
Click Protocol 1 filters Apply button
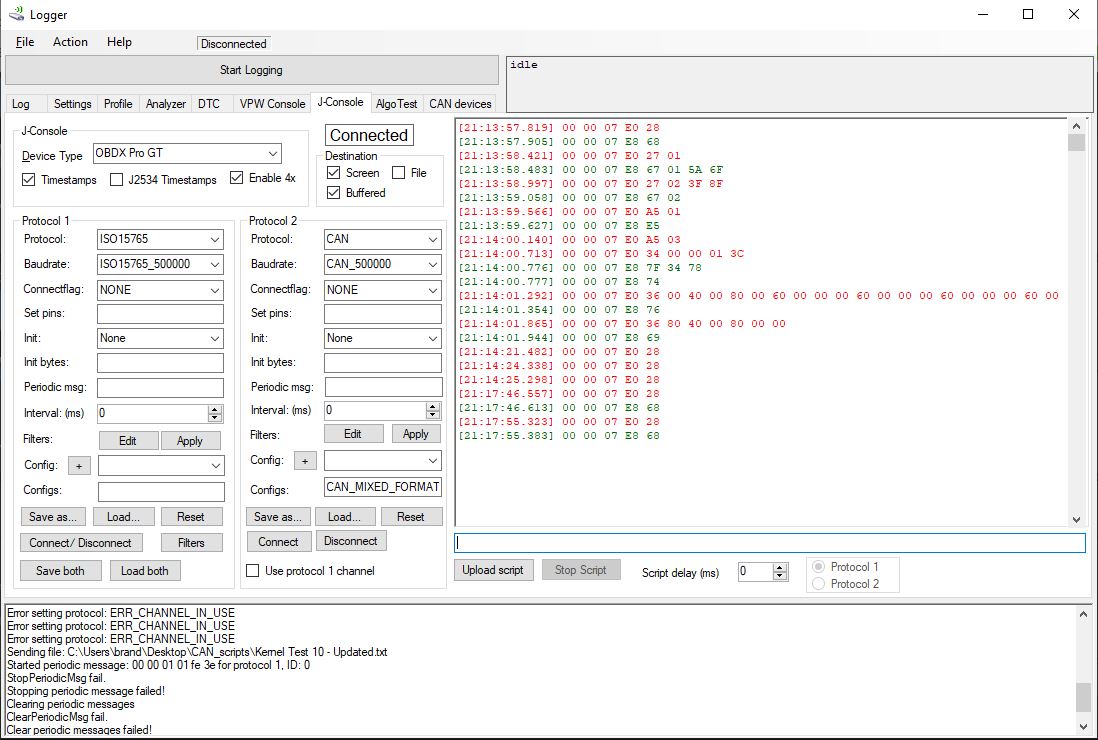[190, 440]
